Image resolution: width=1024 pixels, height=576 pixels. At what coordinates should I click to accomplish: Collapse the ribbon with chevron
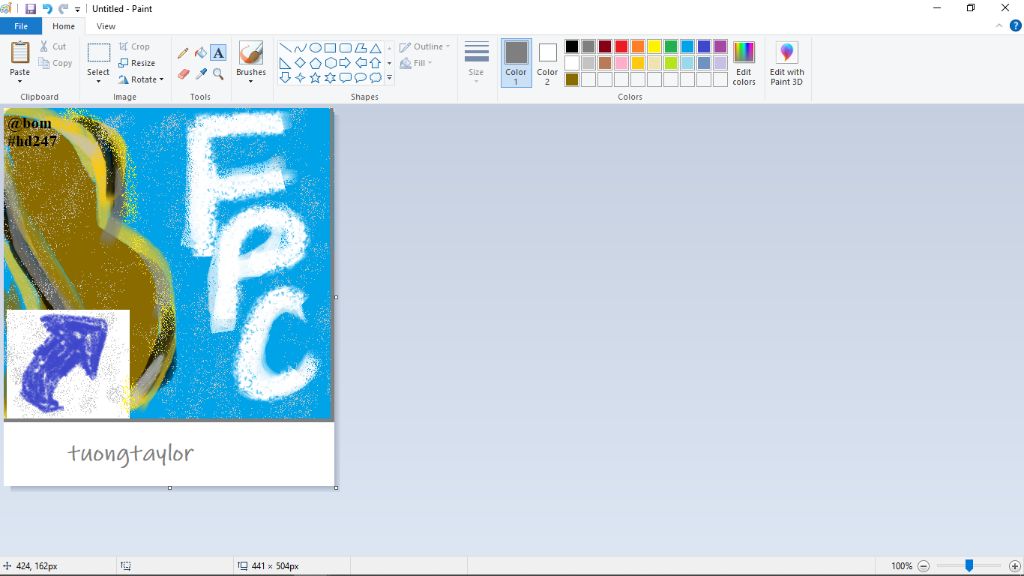point(999,26)
